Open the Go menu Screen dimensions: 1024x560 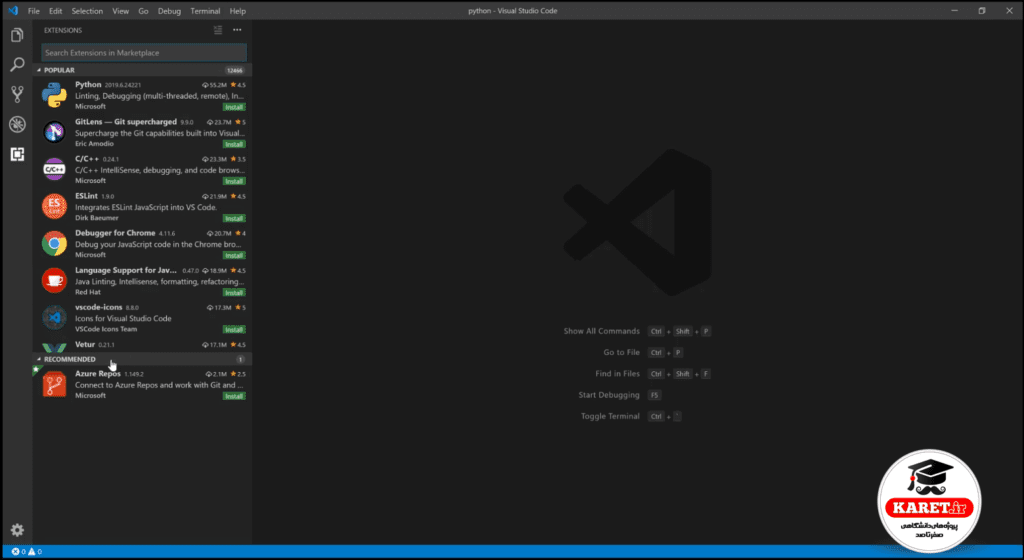(143, 11)
